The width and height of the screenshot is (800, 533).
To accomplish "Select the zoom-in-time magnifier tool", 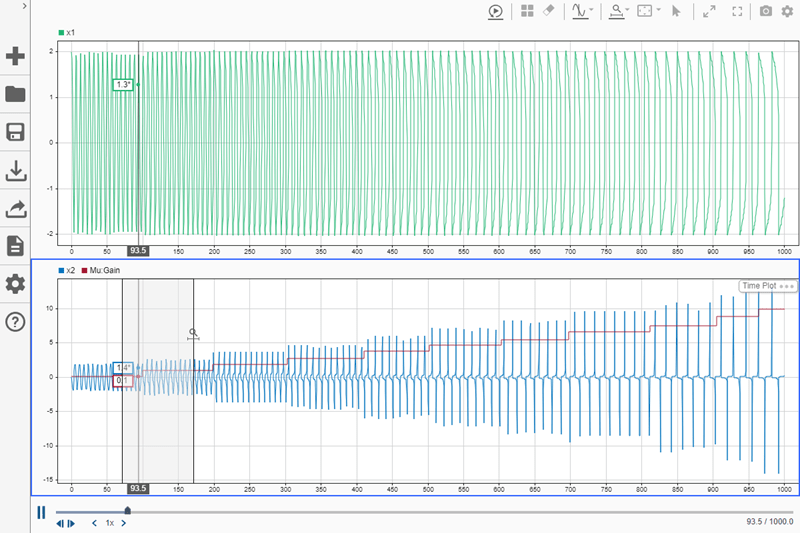I will pyautogui.click(x=616, y=11).
